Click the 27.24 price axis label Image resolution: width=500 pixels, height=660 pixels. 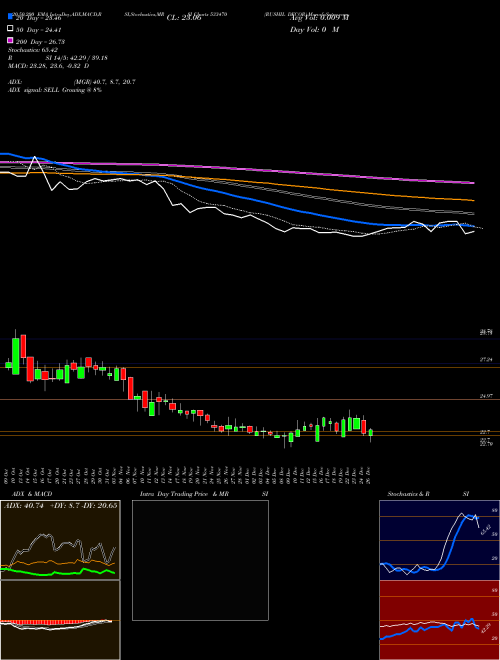click(486, 359)
